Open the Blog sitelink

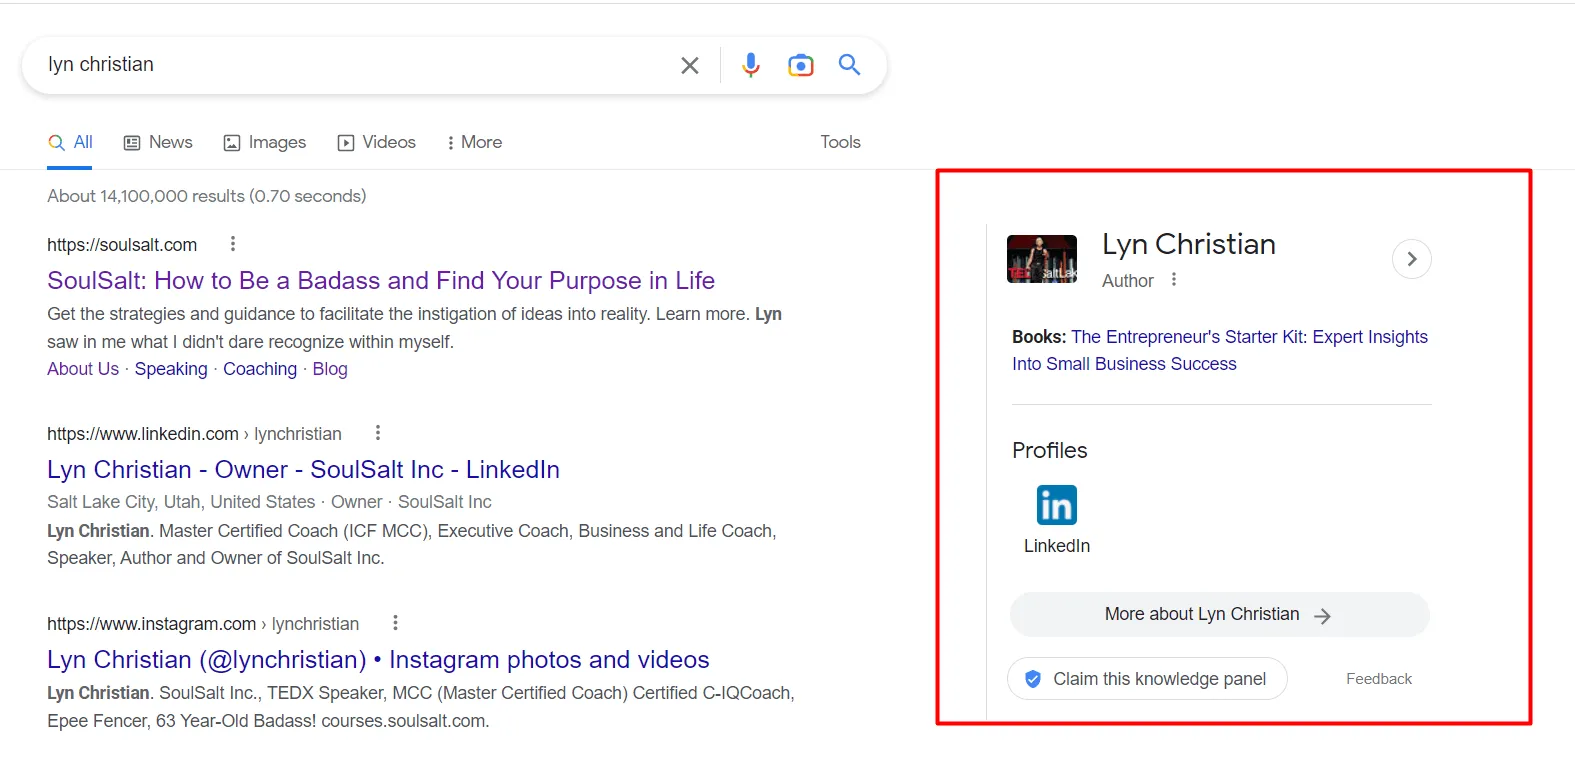[330, 369]
